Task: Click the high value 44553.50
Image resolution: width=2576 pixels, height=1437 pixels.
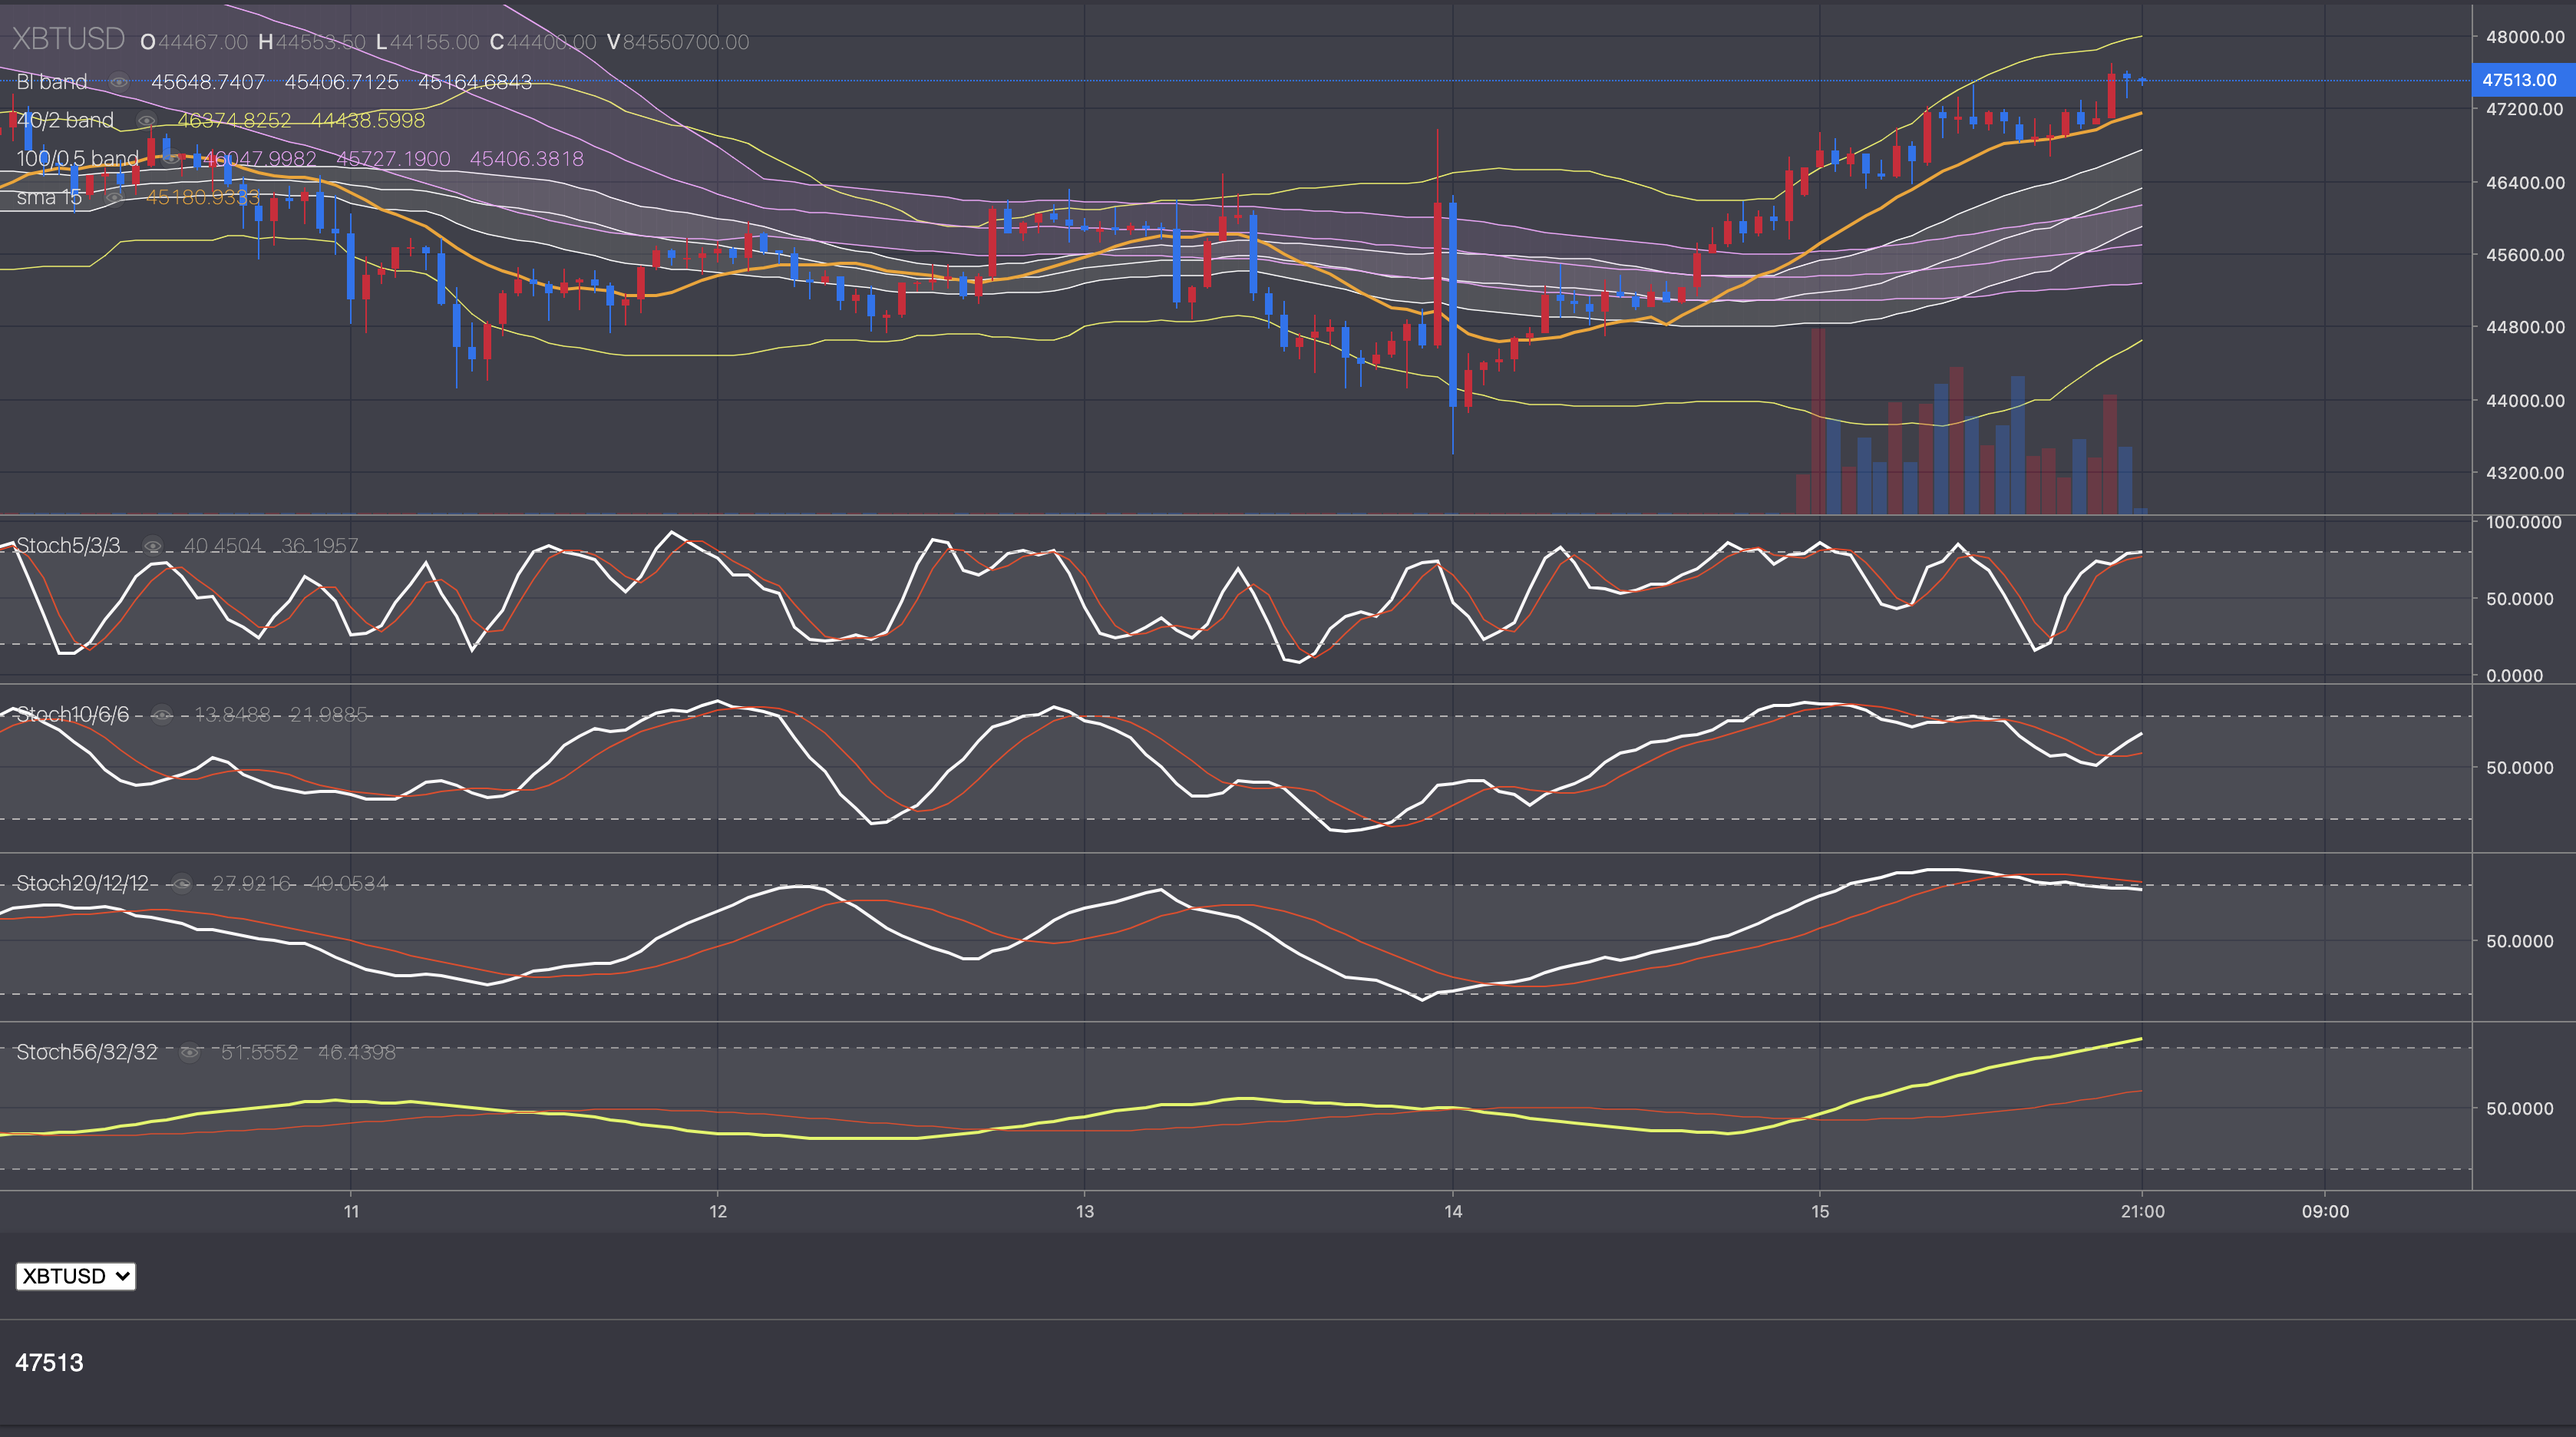Action: [321, 42]
